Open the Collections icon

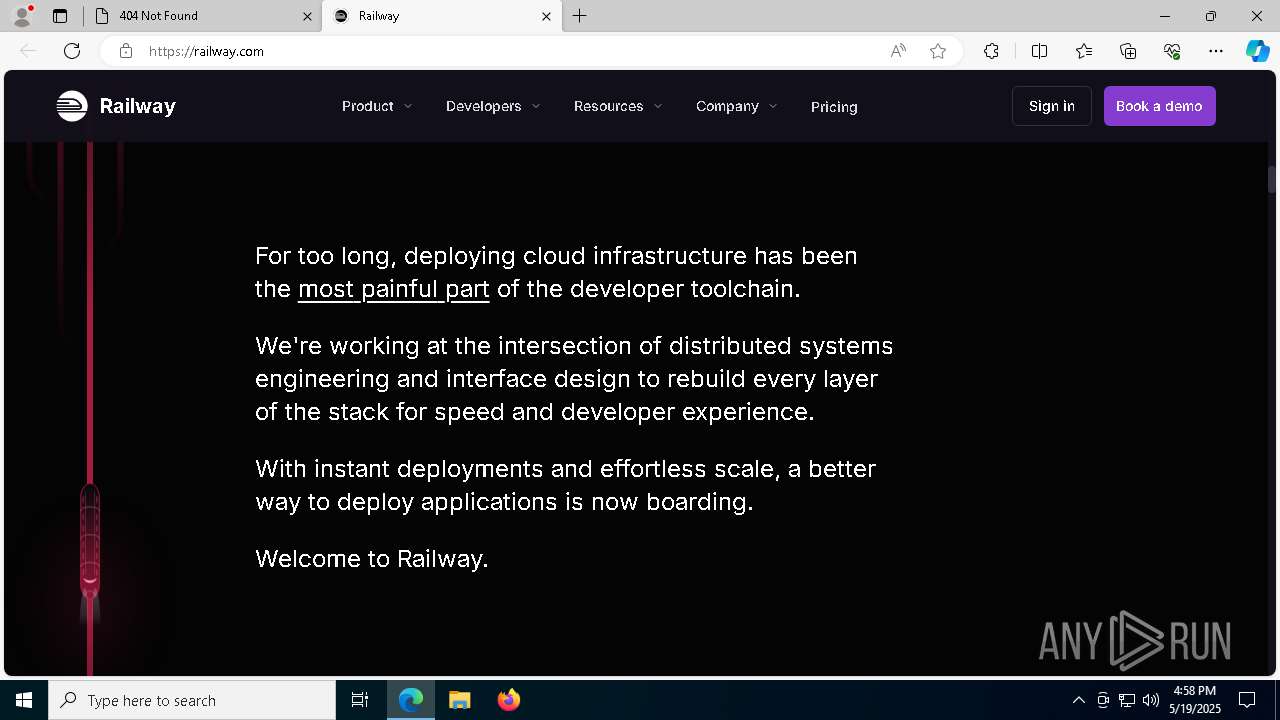1128,51
